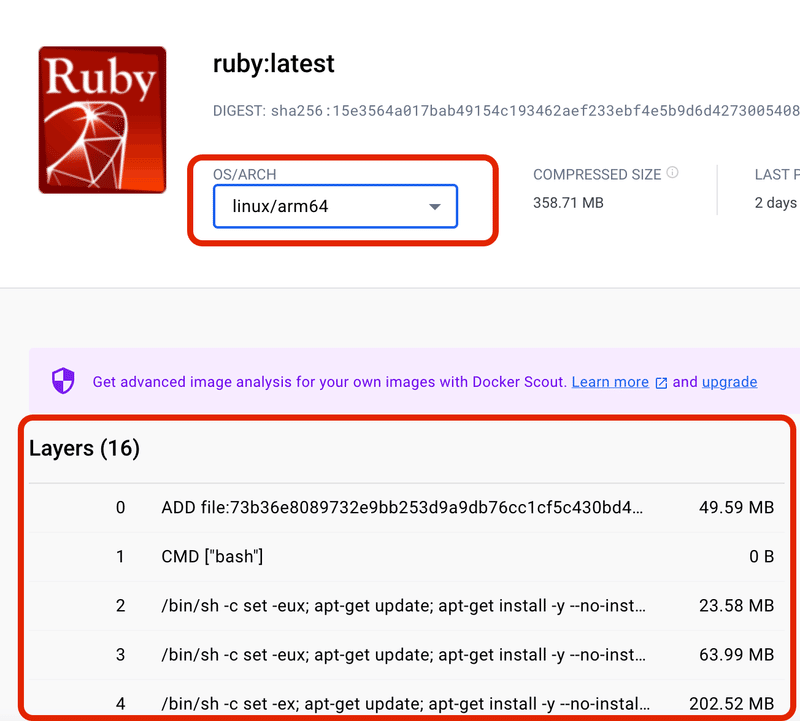Expand layer 0 ADD file entry
Viewport: 800px width, 721px height.
click(x=400, y=507)
